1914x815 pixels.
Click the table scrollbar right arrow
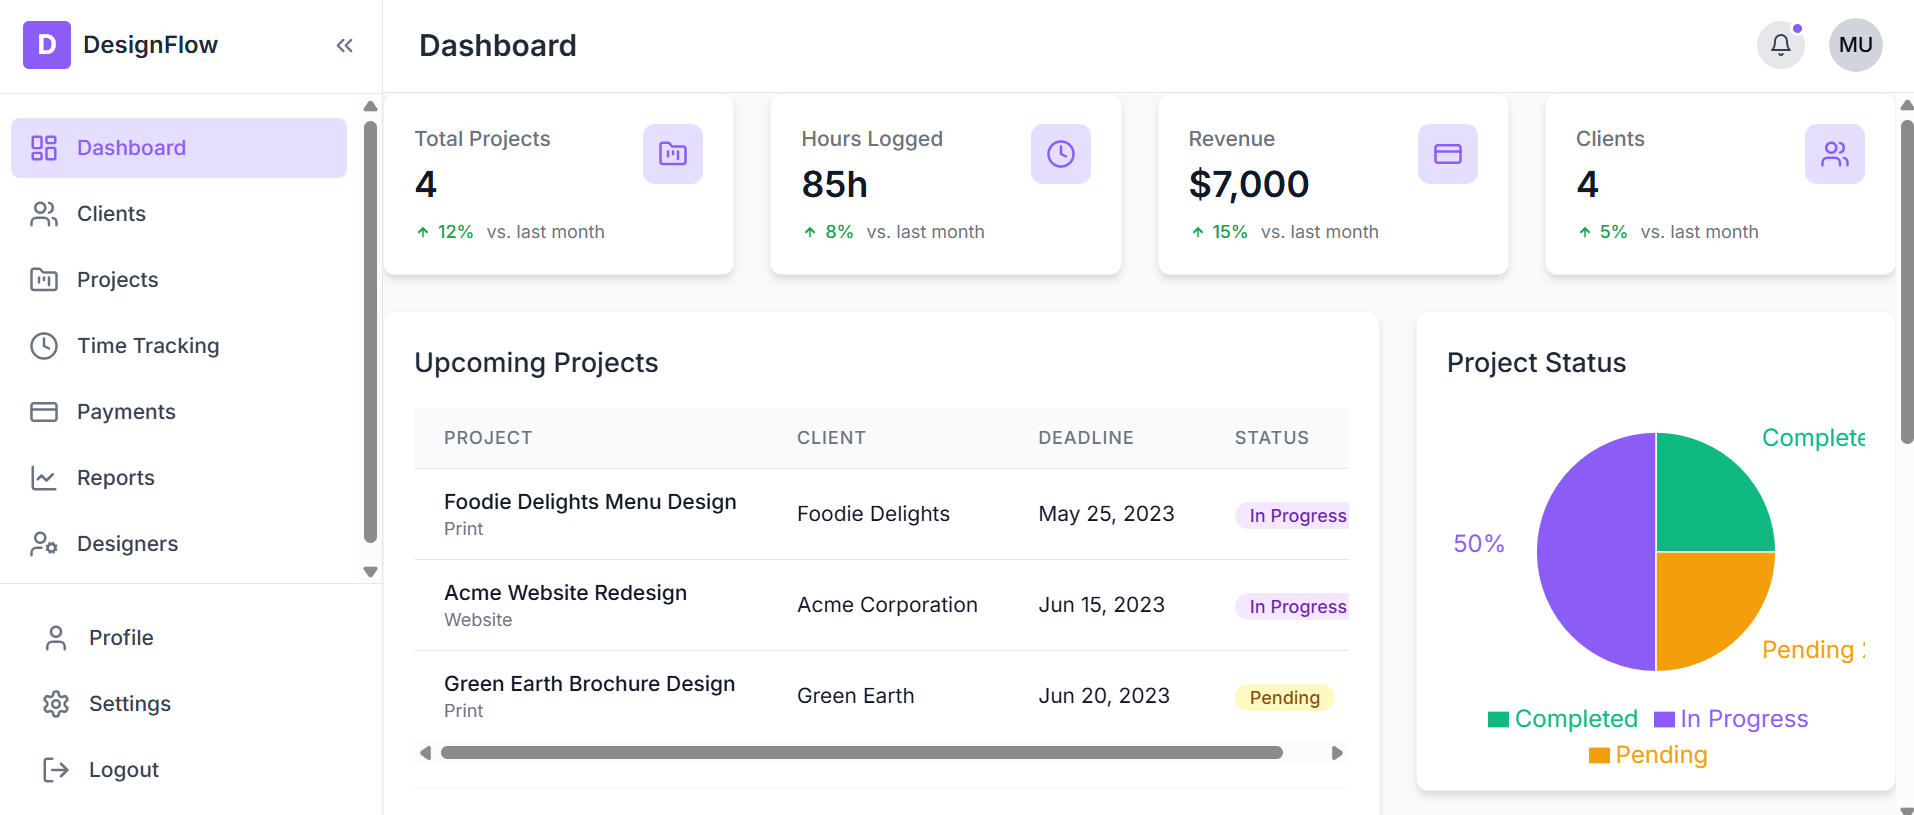point(1337,753)
